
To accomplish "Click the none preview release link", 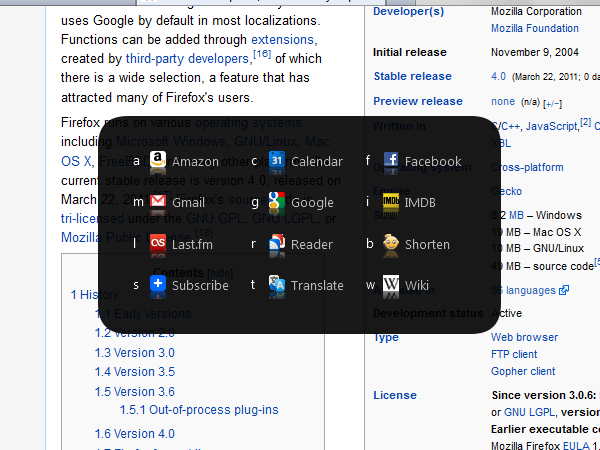I will point(503,101).
